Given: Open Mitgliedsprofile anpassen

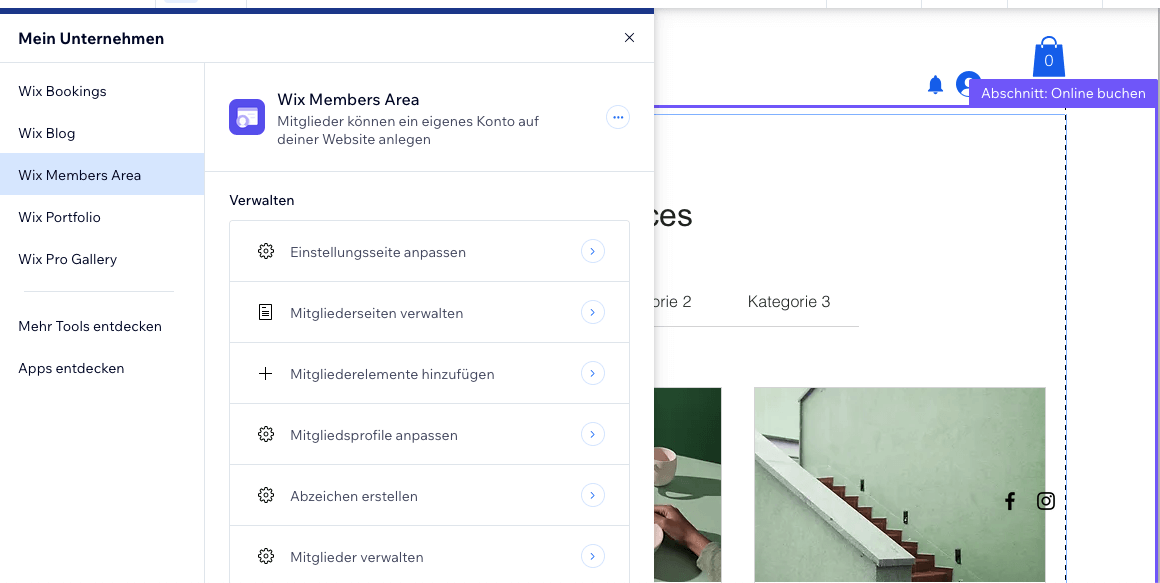Looking at the screenshot, I should [x=429, y=434].
